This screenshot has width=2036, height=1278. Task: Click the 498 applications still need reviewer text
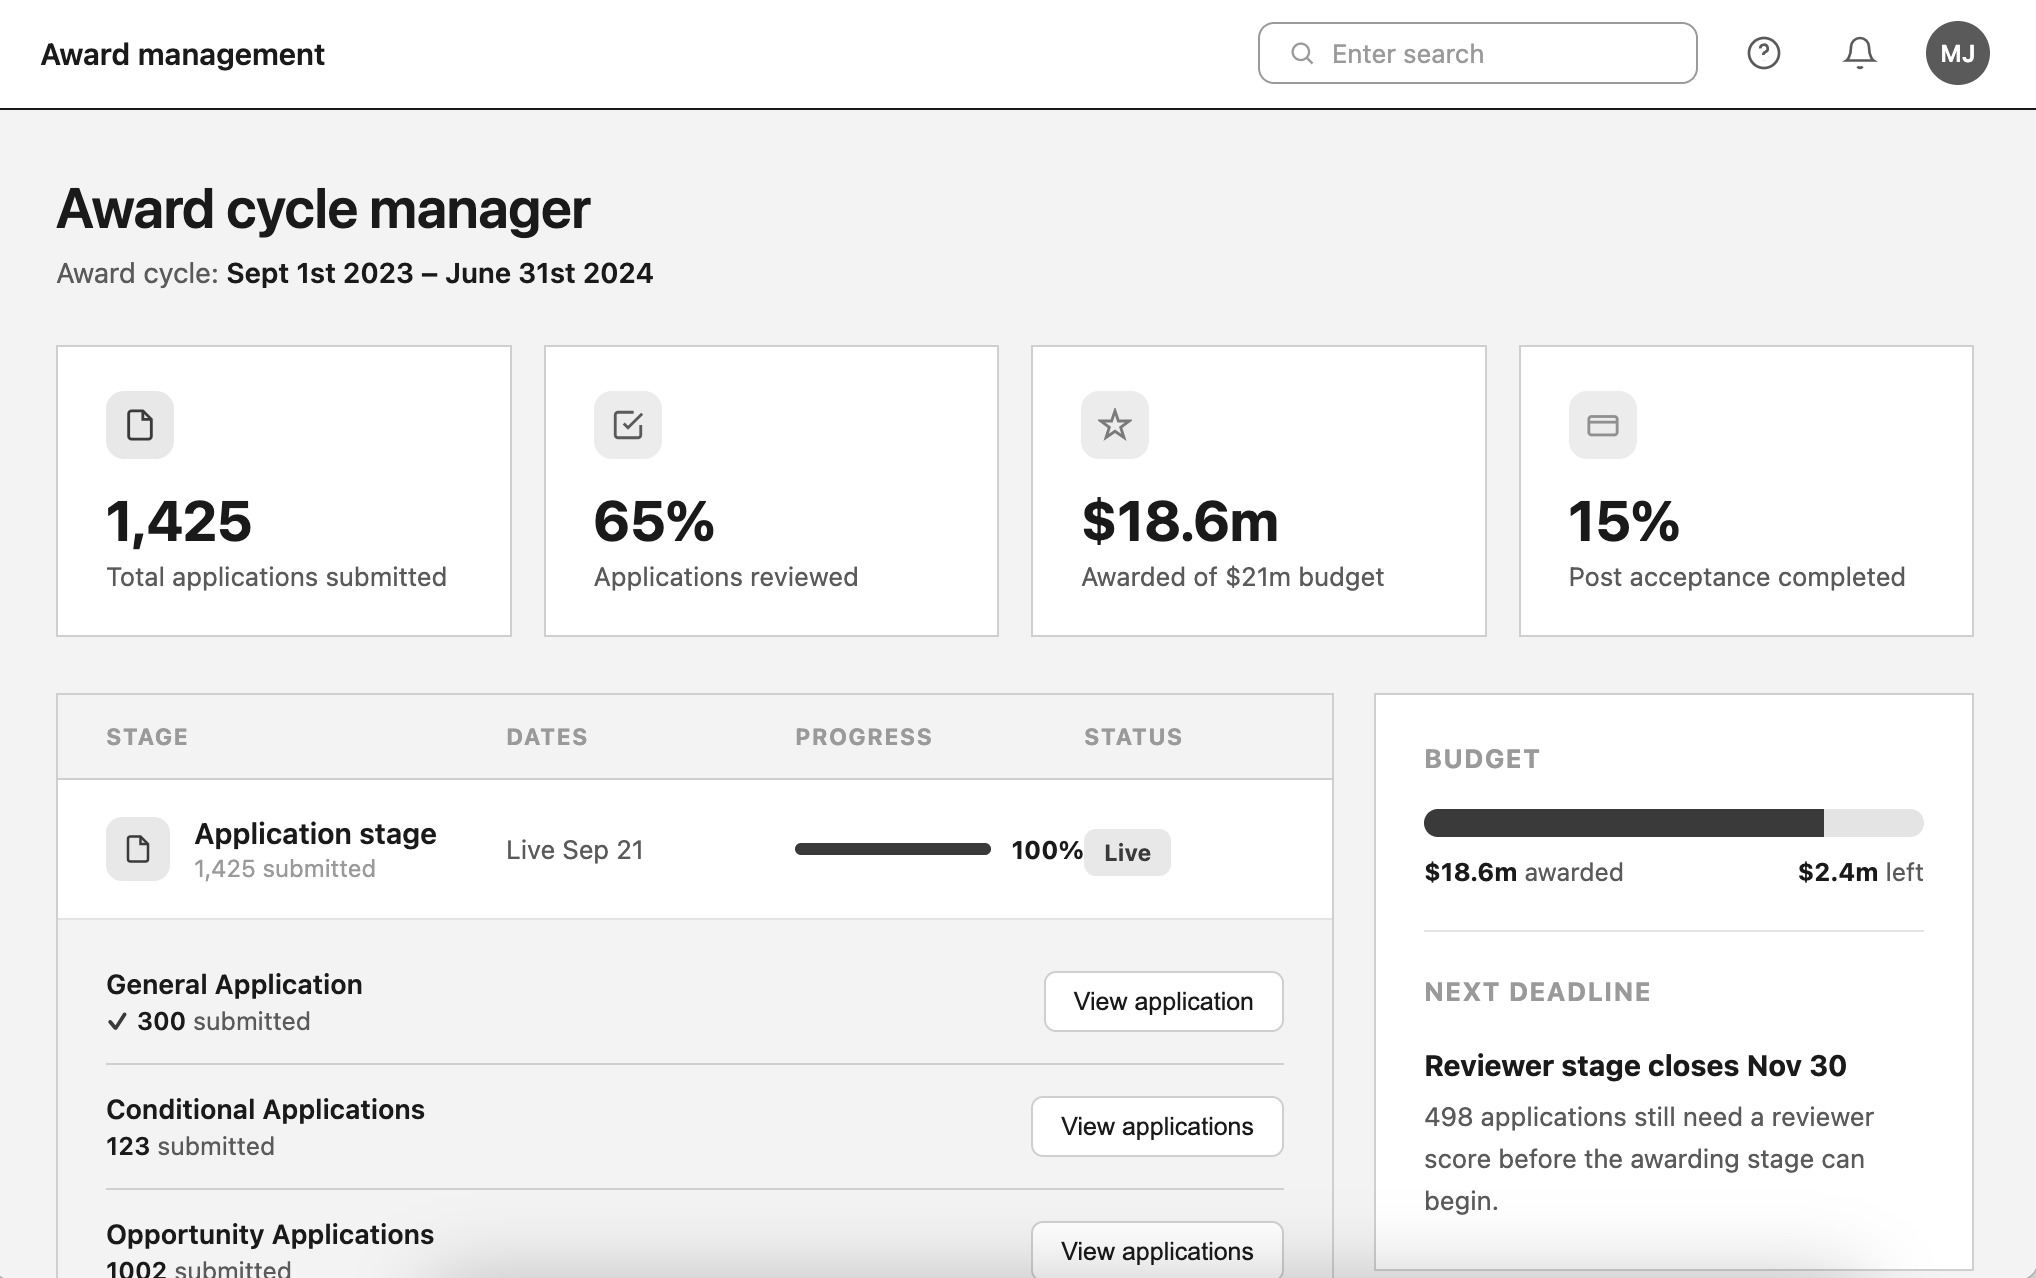[1649, 1158]
